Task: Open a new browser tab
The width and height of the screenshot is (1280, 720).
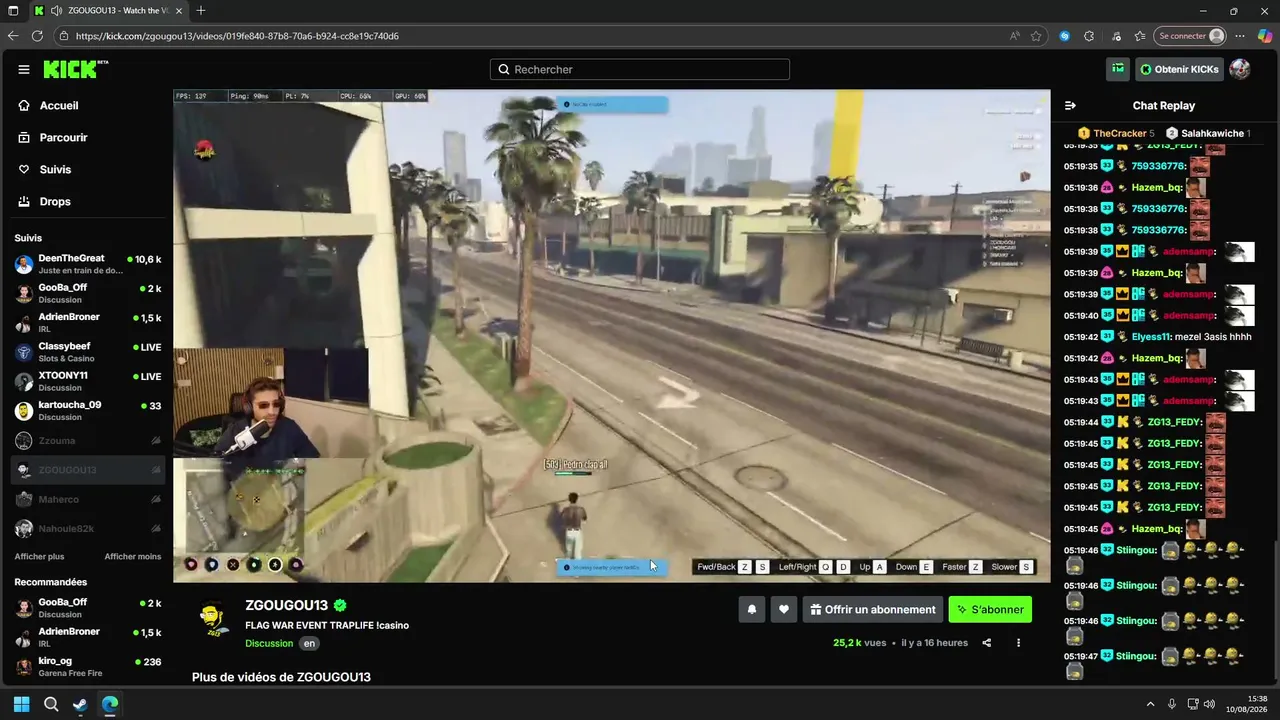Action: point(201,11)
